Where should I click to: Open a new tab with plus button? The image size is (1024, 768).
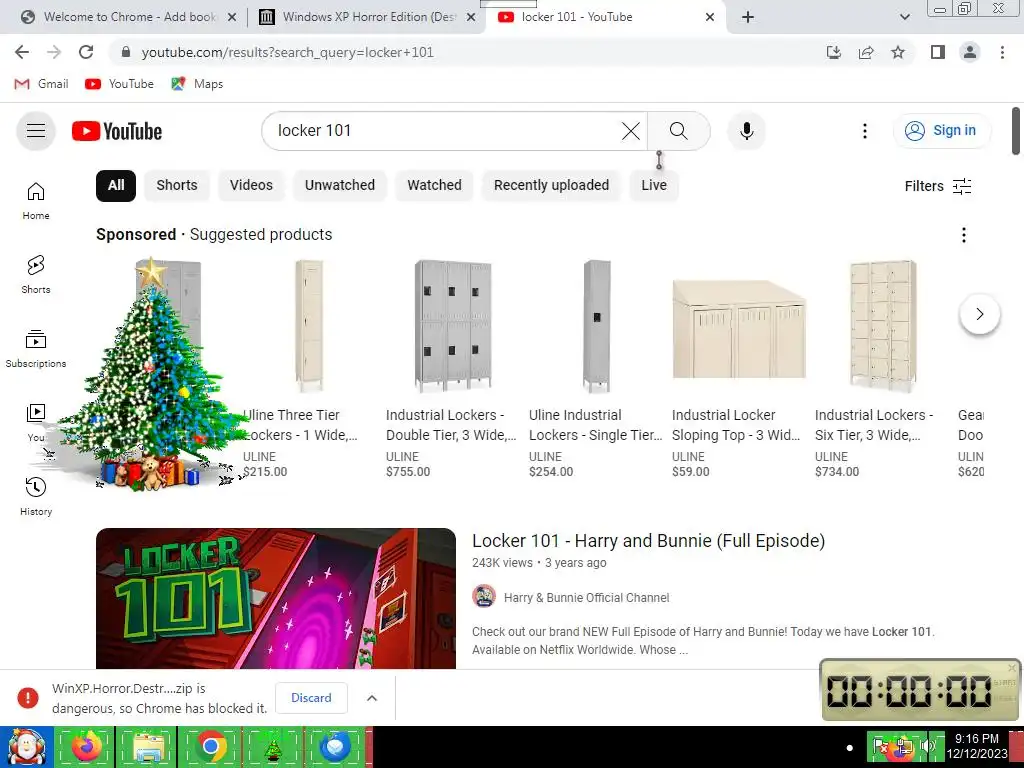coord(748,17)
